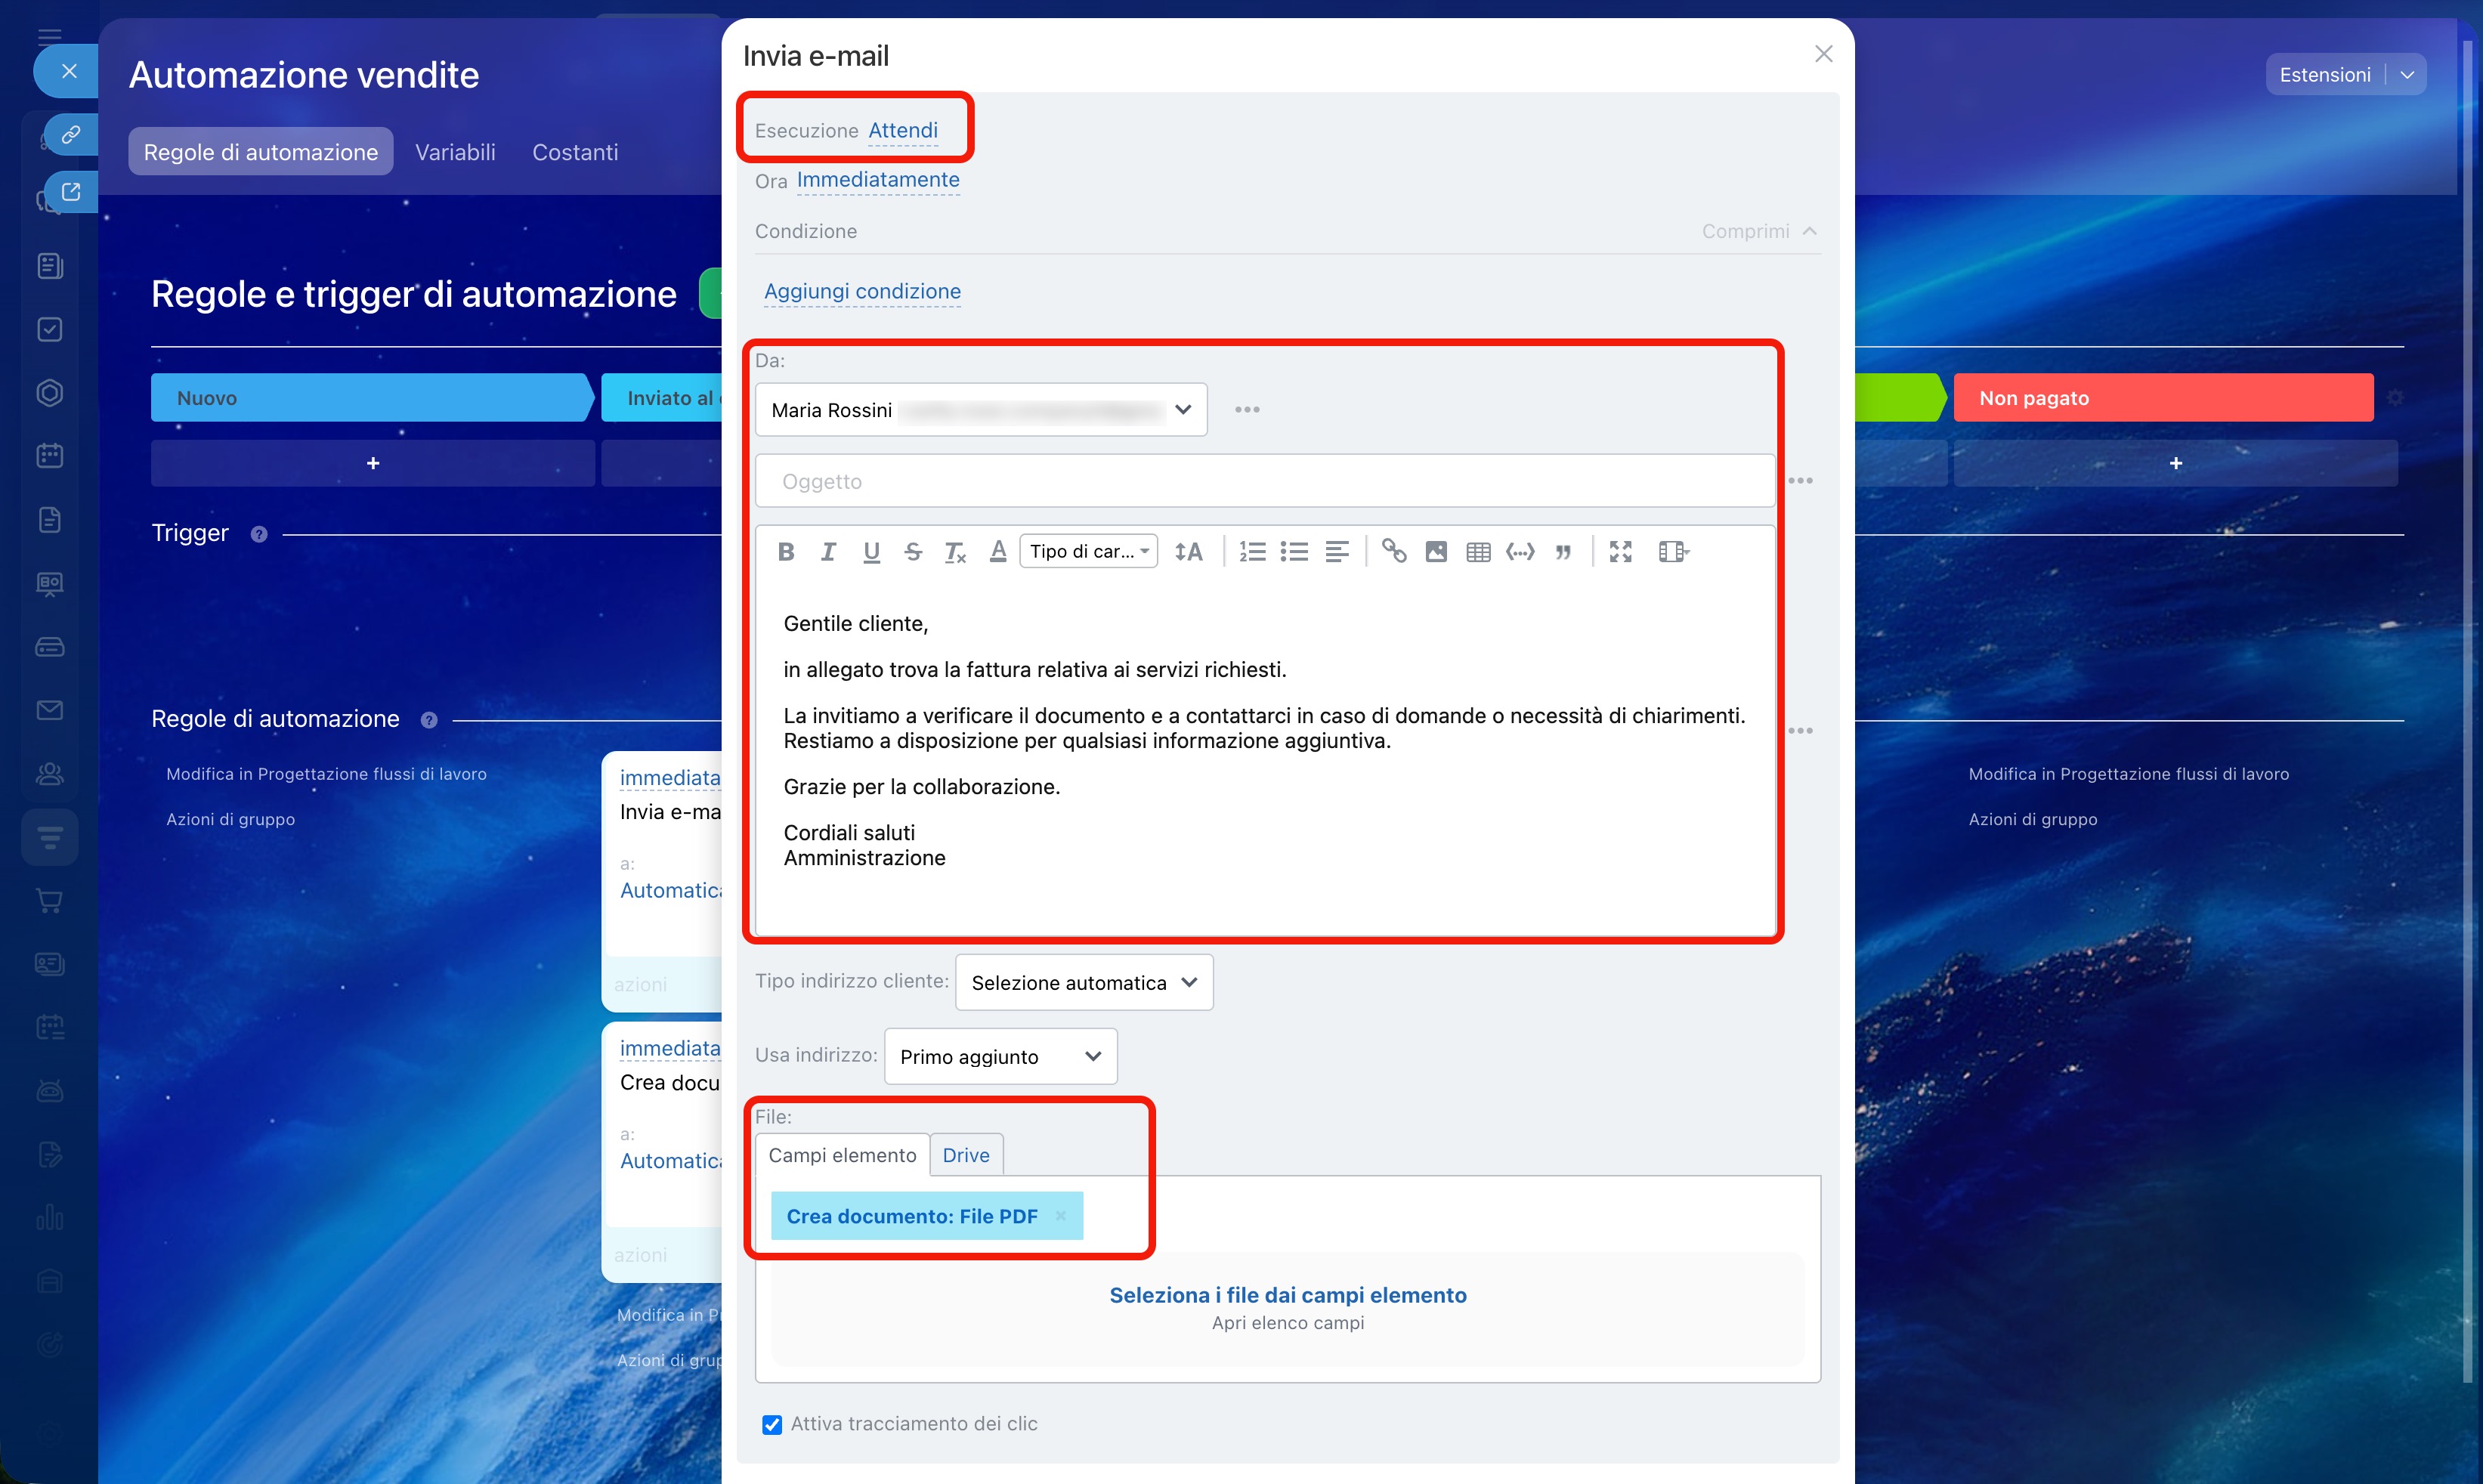The height and width of the screenshot is (1484, 2483).
Task: Switch the editor to fullscreen mode
Action: tap(1621, 552)
